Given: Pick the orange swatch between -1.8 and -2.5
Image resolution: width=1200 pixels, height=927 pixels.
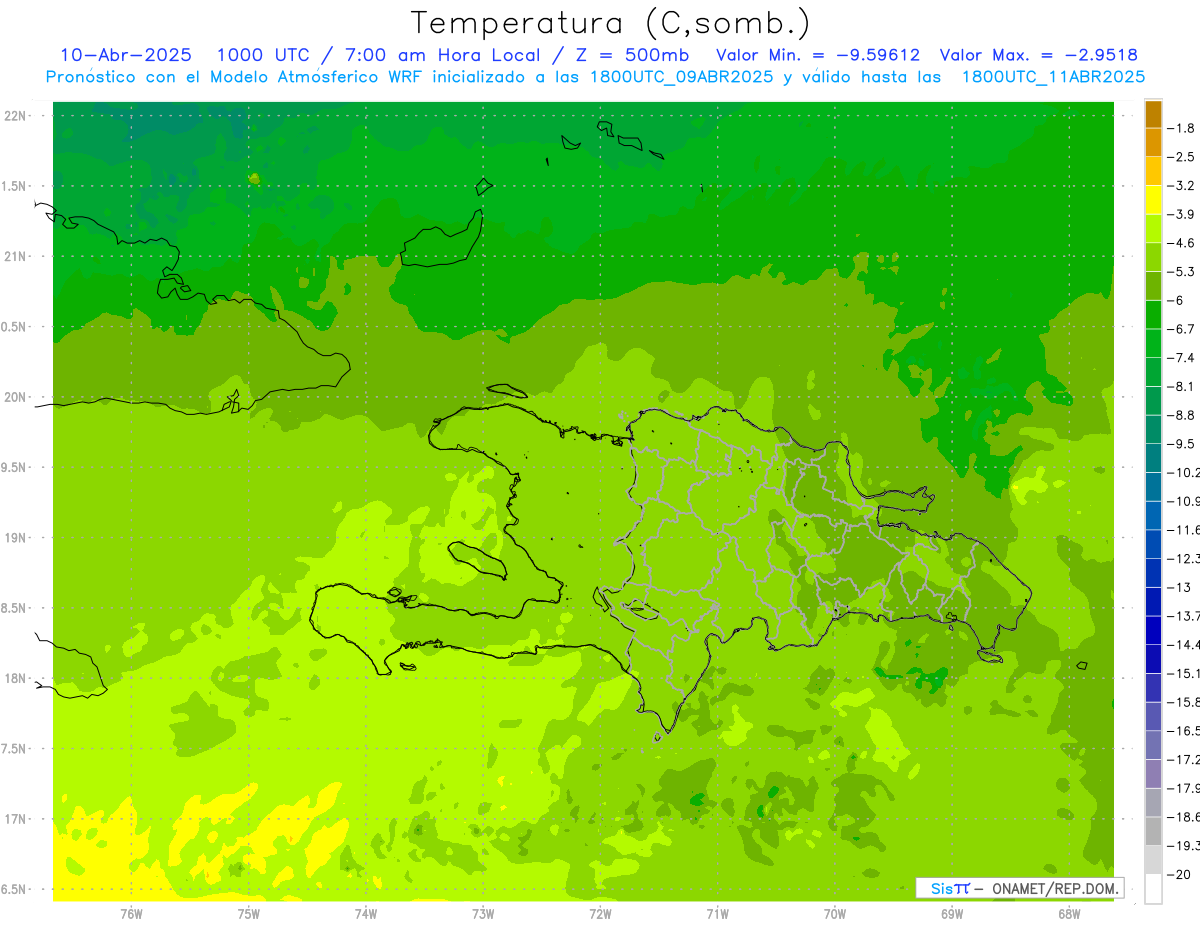Looking at the screenshot, I should click(x=1153, y=142).
